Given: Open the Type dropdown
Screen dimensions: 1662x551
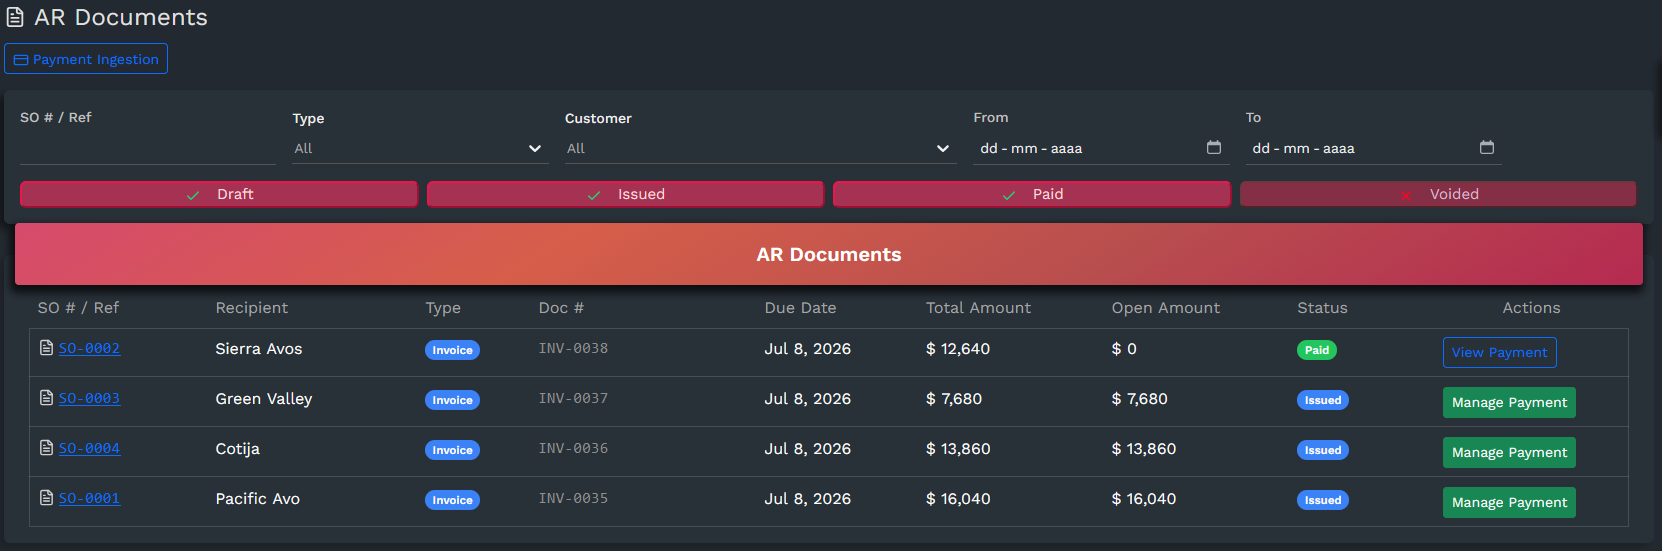Looking at the screenshot, I should [420, 148].
